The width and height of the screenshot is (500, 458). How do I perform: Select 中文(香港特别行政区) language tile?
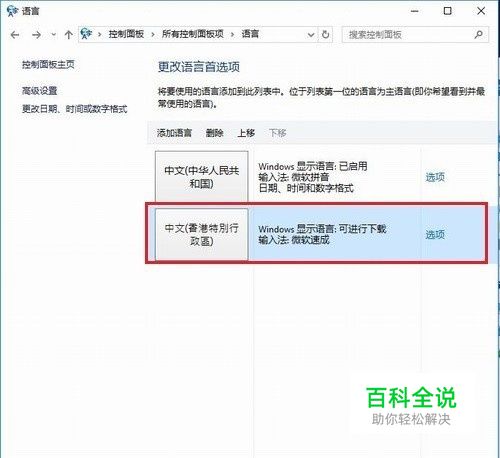(x=202, y=234)
